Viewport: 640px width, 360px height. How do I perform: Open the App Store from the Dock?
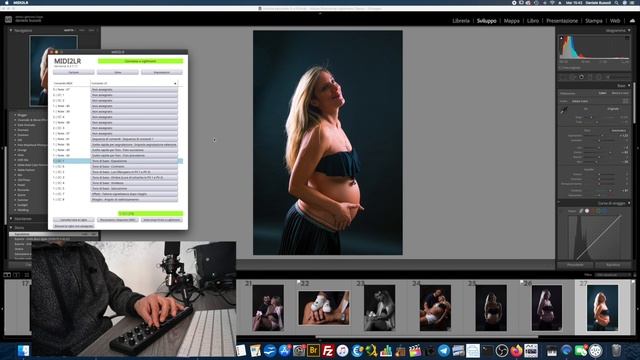tap(284, 351)
